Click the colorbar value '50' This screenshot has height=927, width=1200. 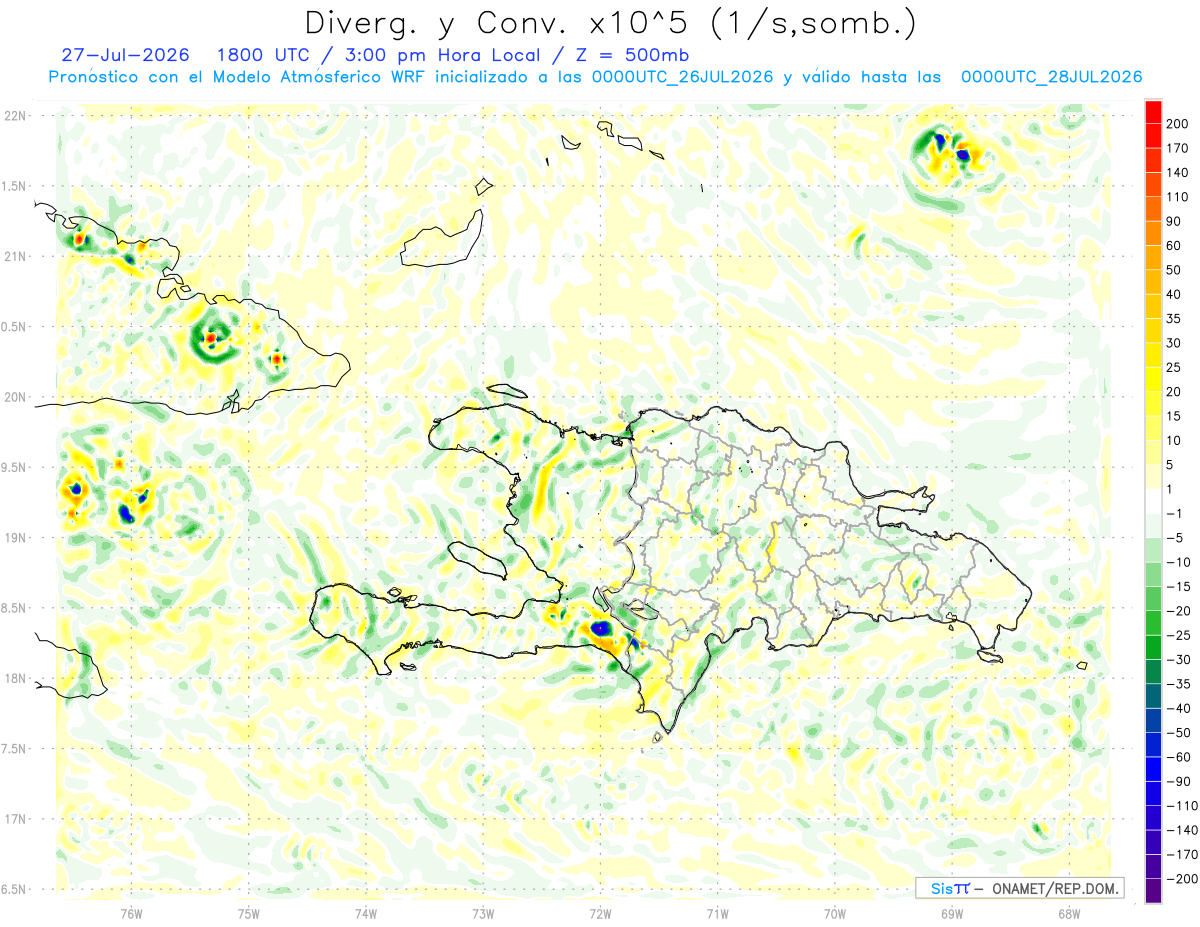pos(1174,270)
